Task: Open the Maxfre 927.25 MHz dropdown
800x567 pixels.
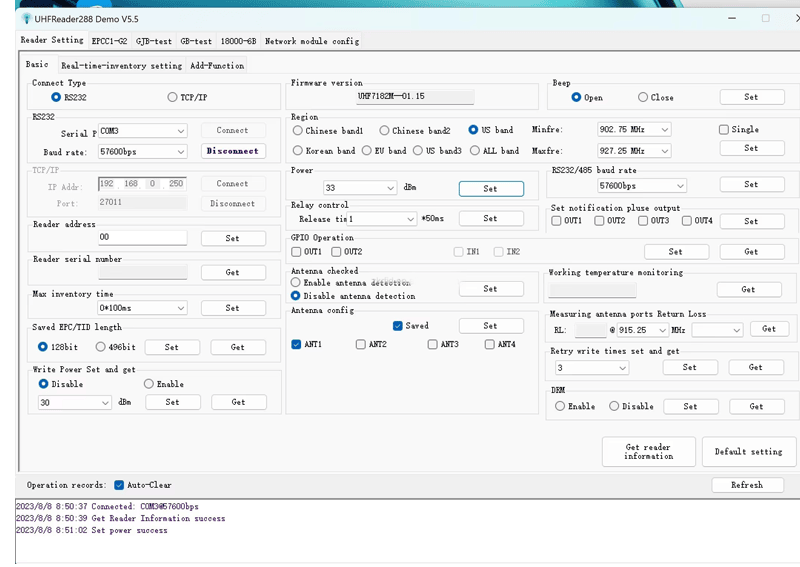Action: point(634,151)
